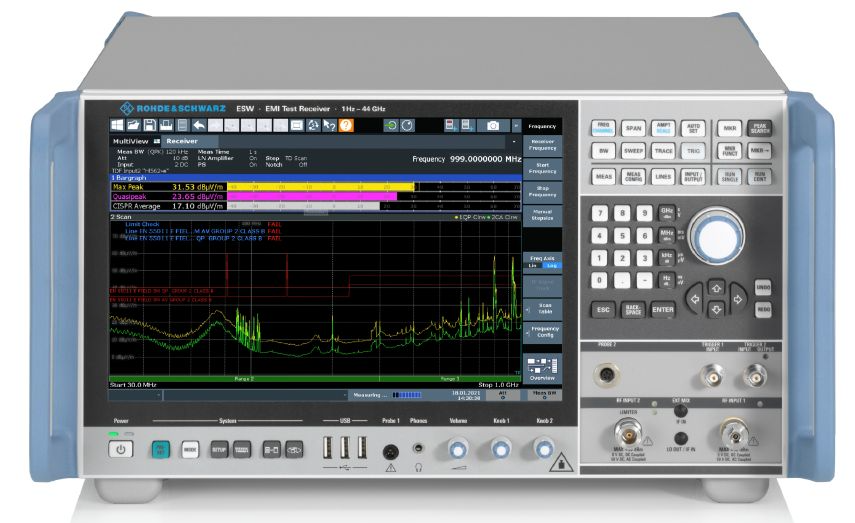Image resolution: width=855 pixels, height=523 pixels.
Task: Open the wide status bar message dropdown
Action: coord(345,395)
